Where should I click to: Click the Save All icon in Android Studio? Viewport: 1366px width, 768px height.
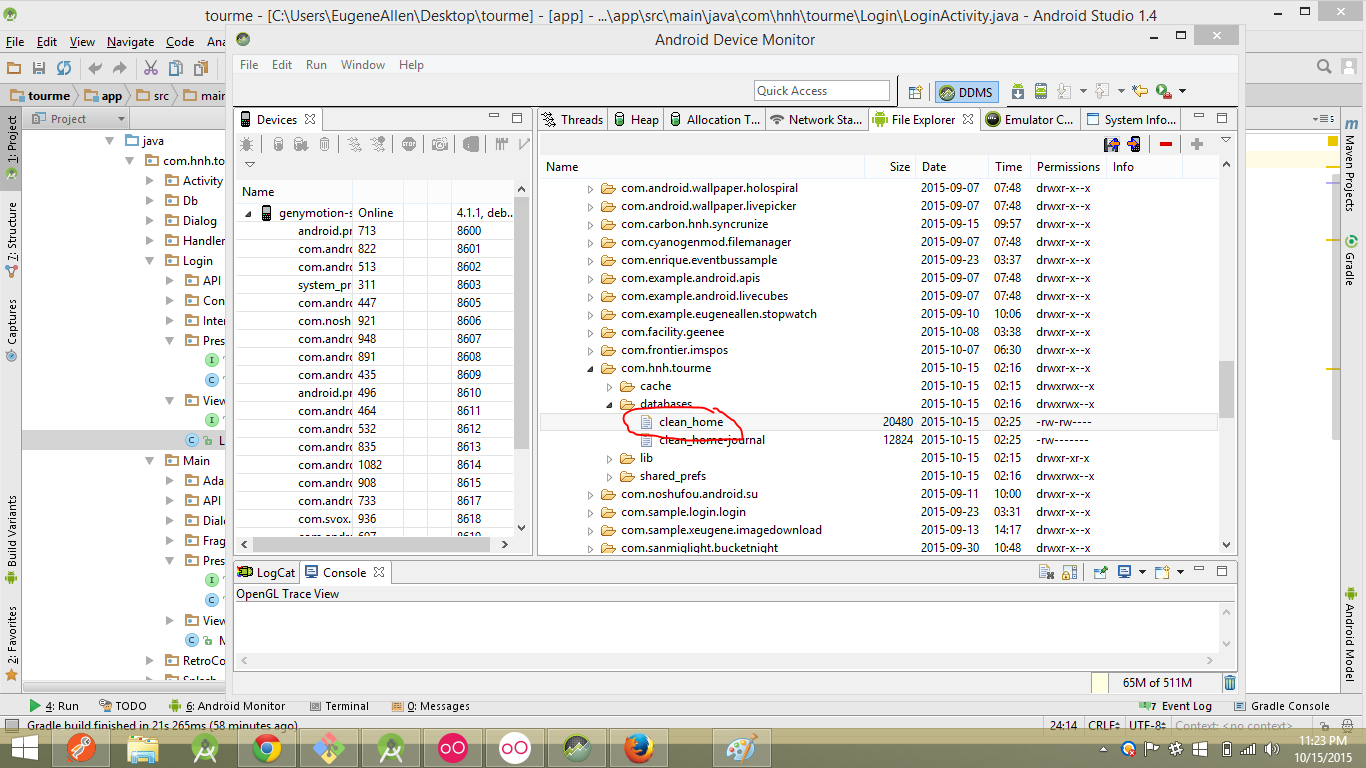[x=39, y=68]
